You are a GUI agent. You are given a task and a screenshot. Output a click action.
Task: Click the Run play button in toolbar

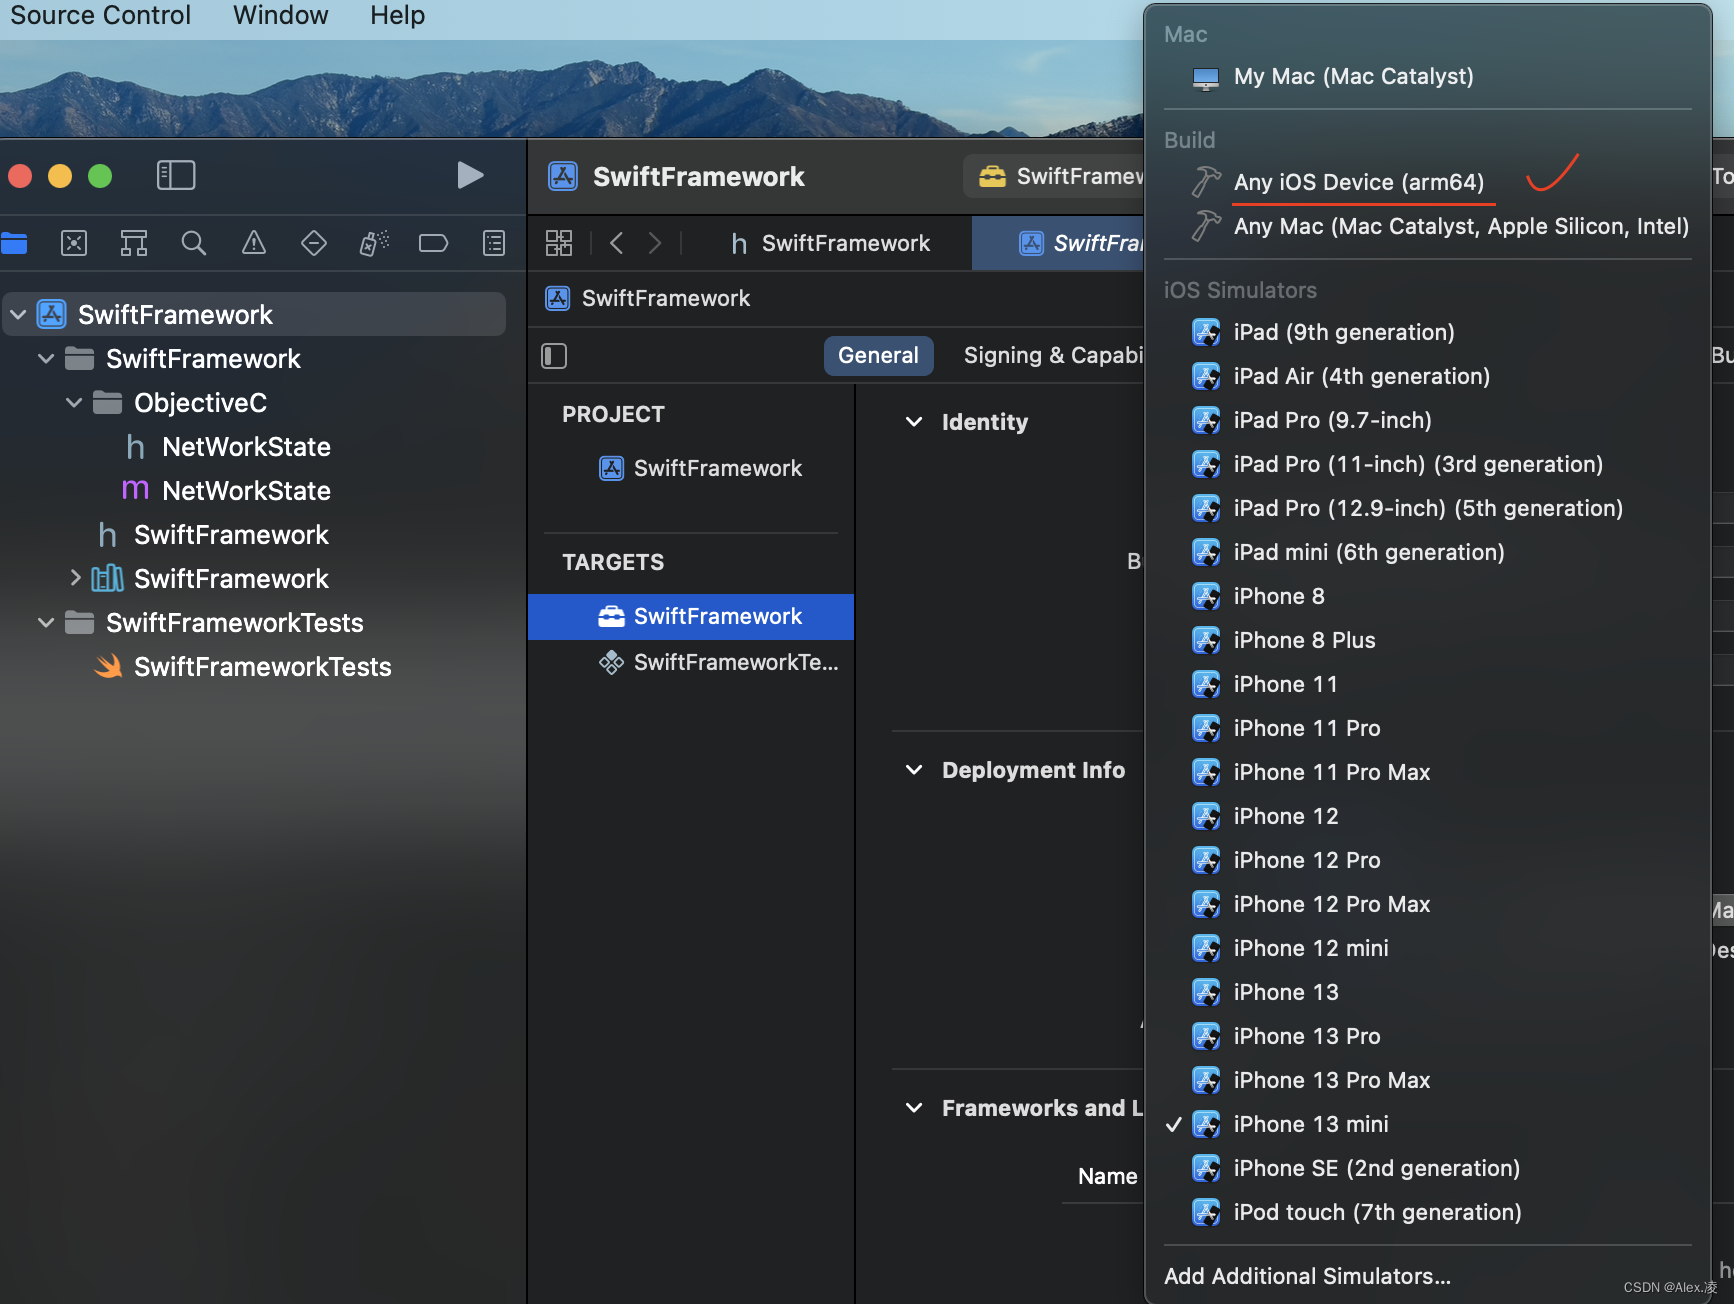(x=470, y=176)
